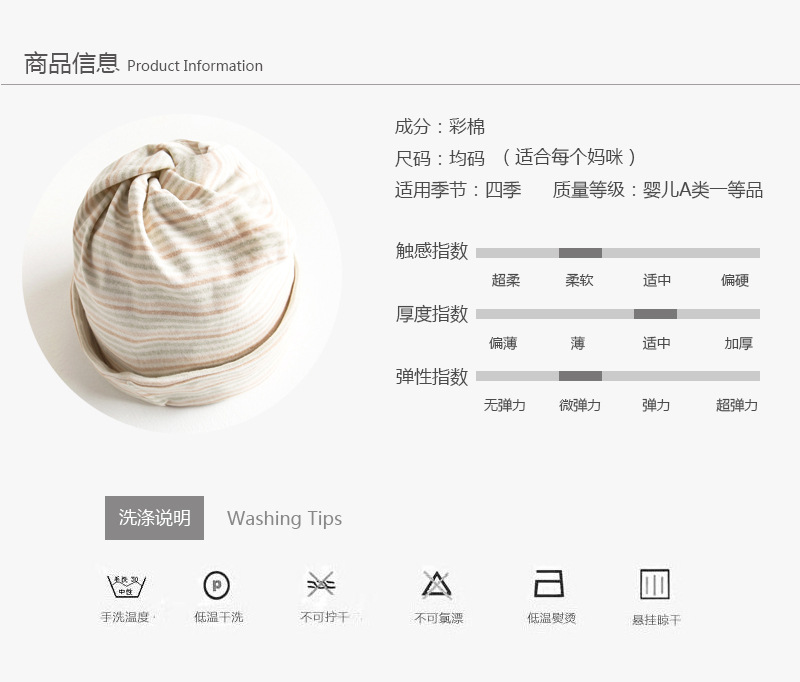Click the 低温熨烫 caption
This screenshot has height=682, width=800.
[552, 618]
